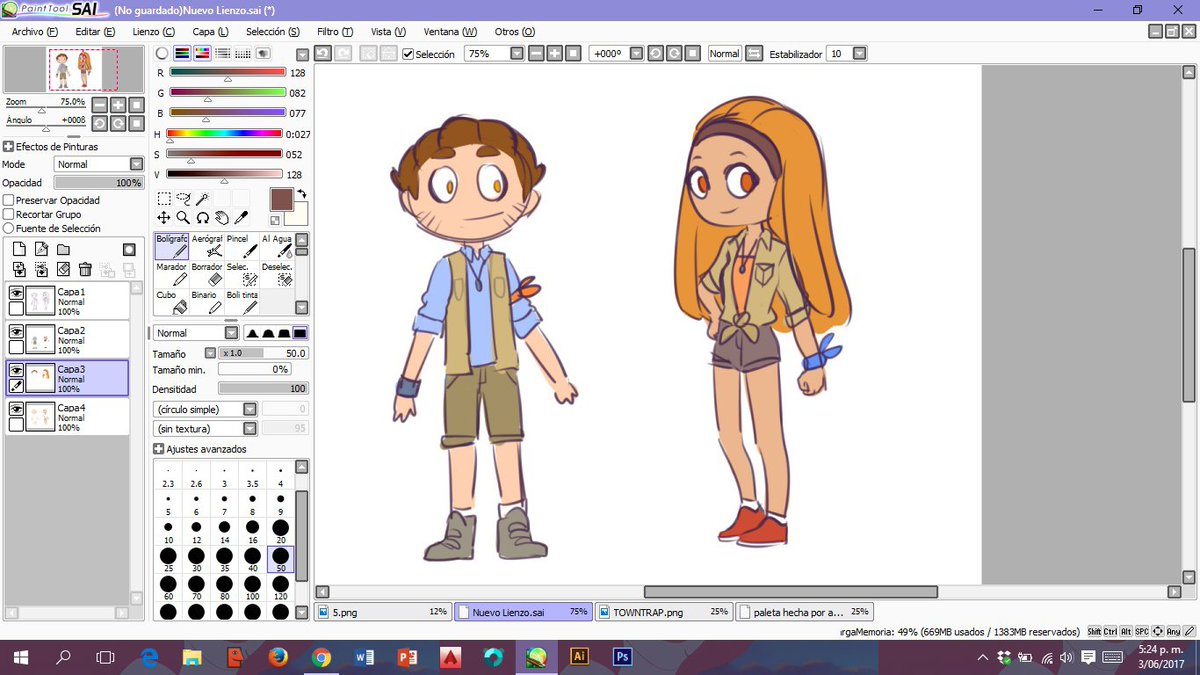The height and width of the screenshot is (675, 1200).
Task: Activate the eyedropper color picker tool
Action: coord(241,217)
